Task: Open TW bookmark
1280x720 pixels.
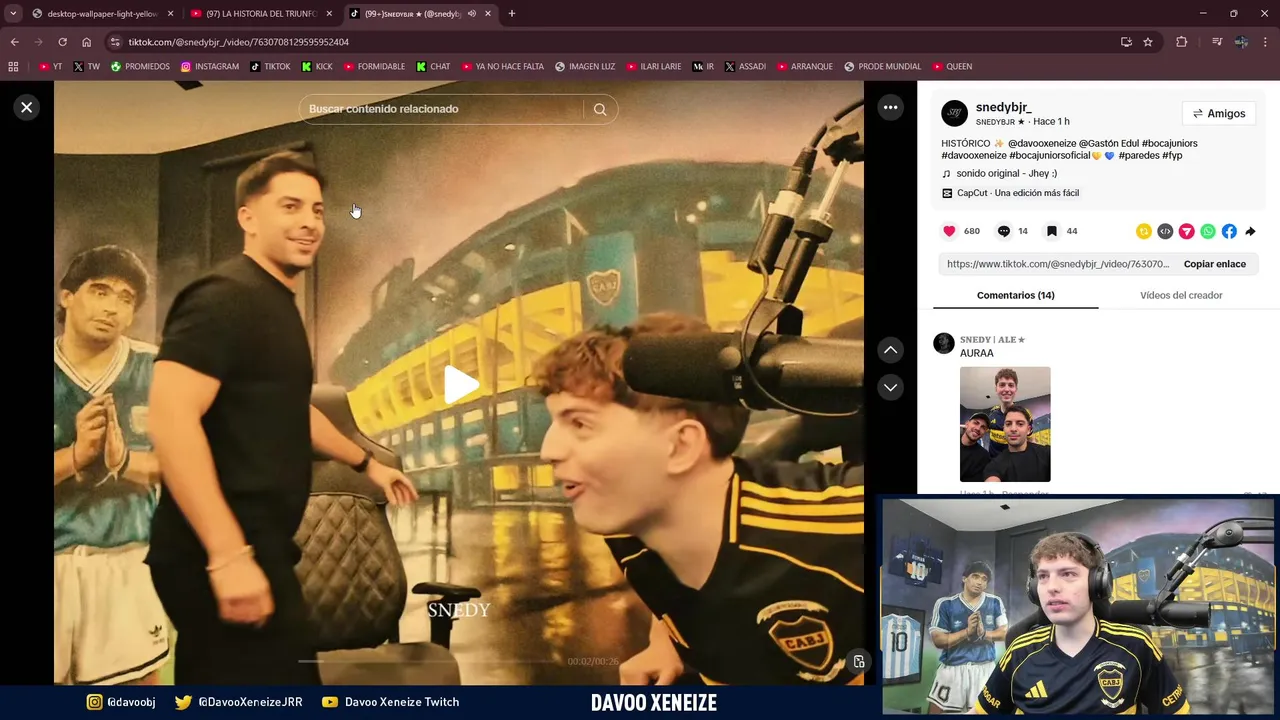Action: (x=86, y=67)
